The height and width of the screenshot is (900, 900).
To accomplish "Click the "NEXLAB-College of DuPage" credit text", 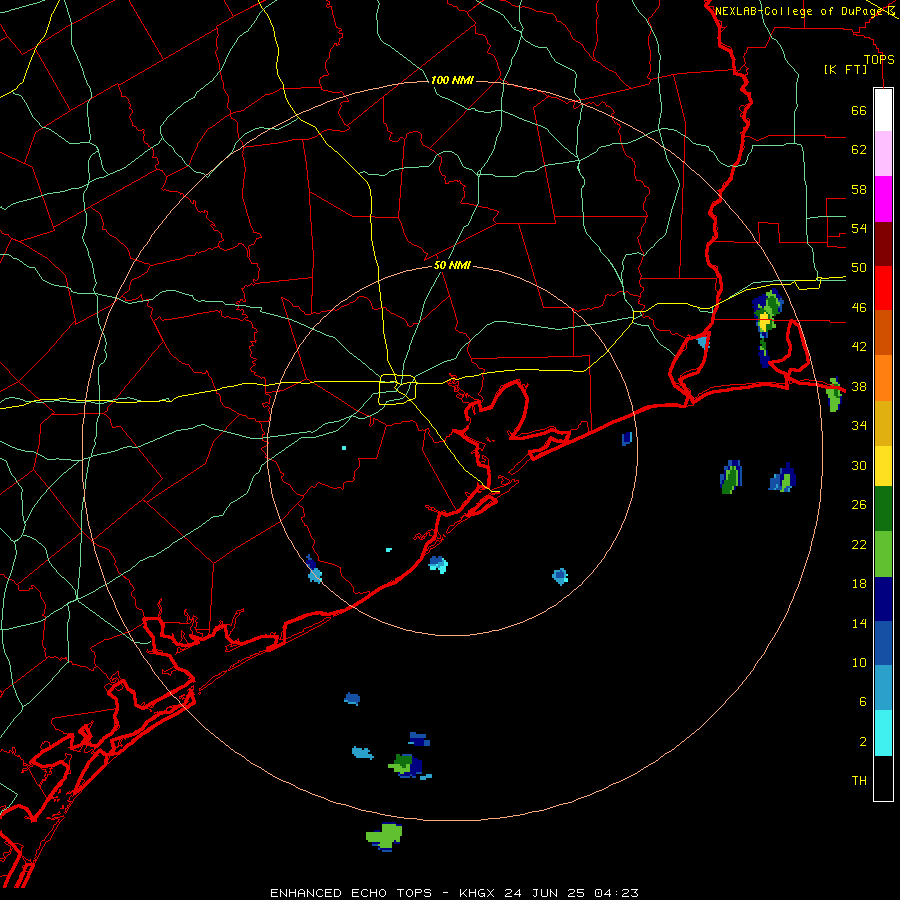I will coord(800,11).
